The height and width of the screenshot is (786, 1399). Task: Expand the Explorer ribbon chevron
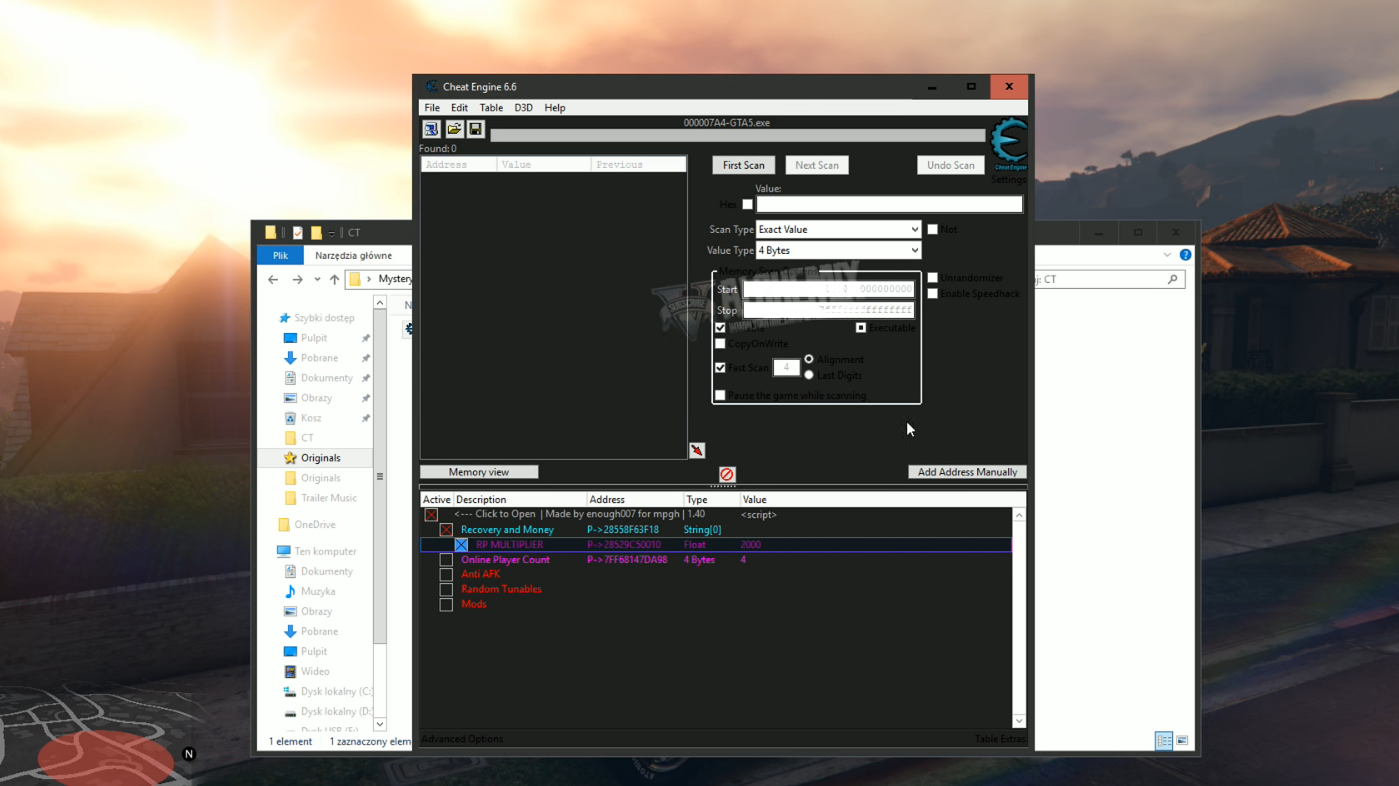click(1166, 255)
